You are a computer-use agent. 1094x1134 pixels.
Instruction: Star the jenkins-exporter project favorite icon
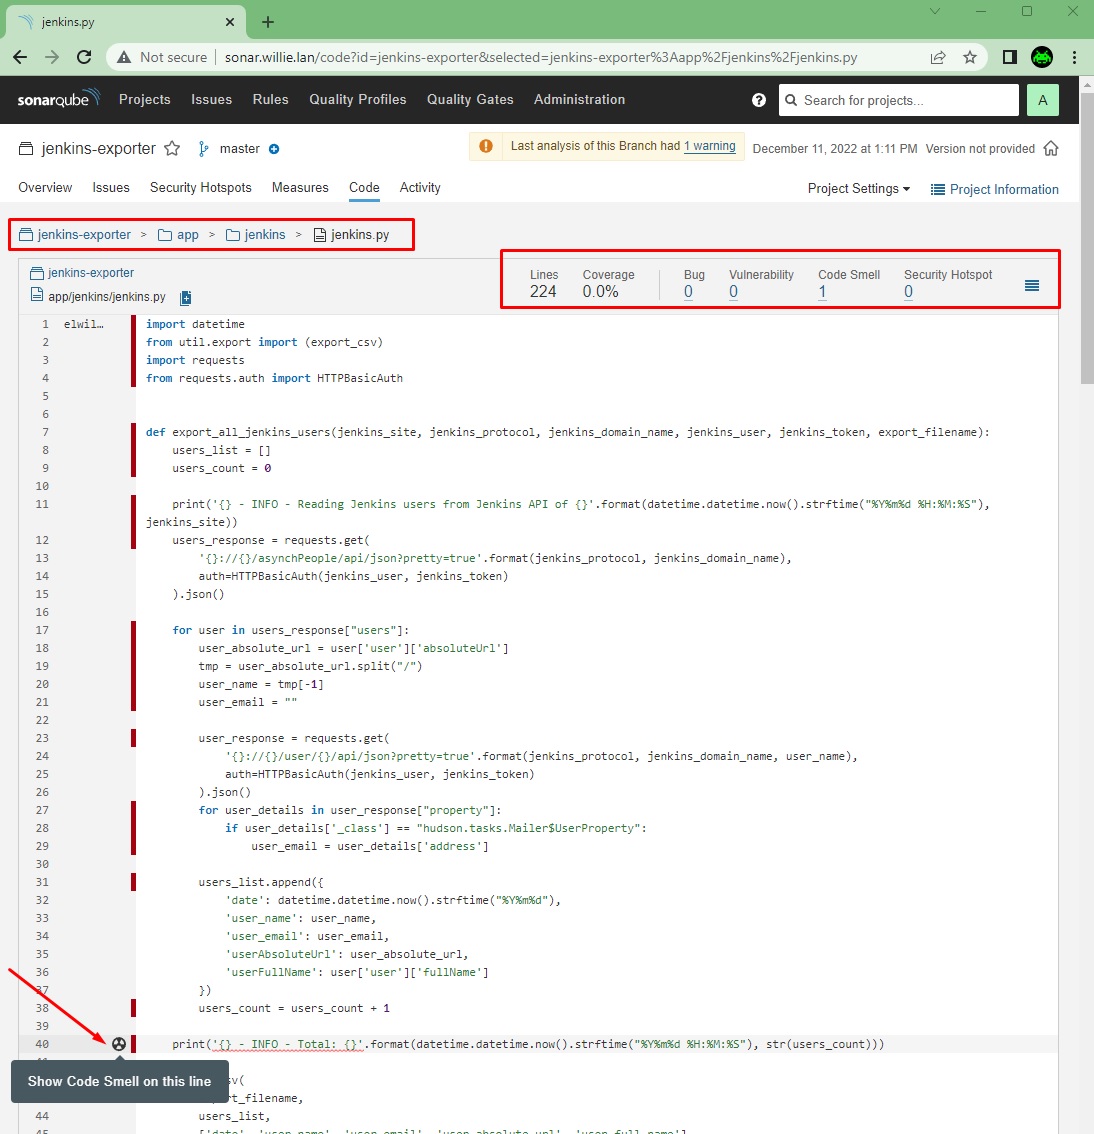pyautogui.click(x=171, y=148)
